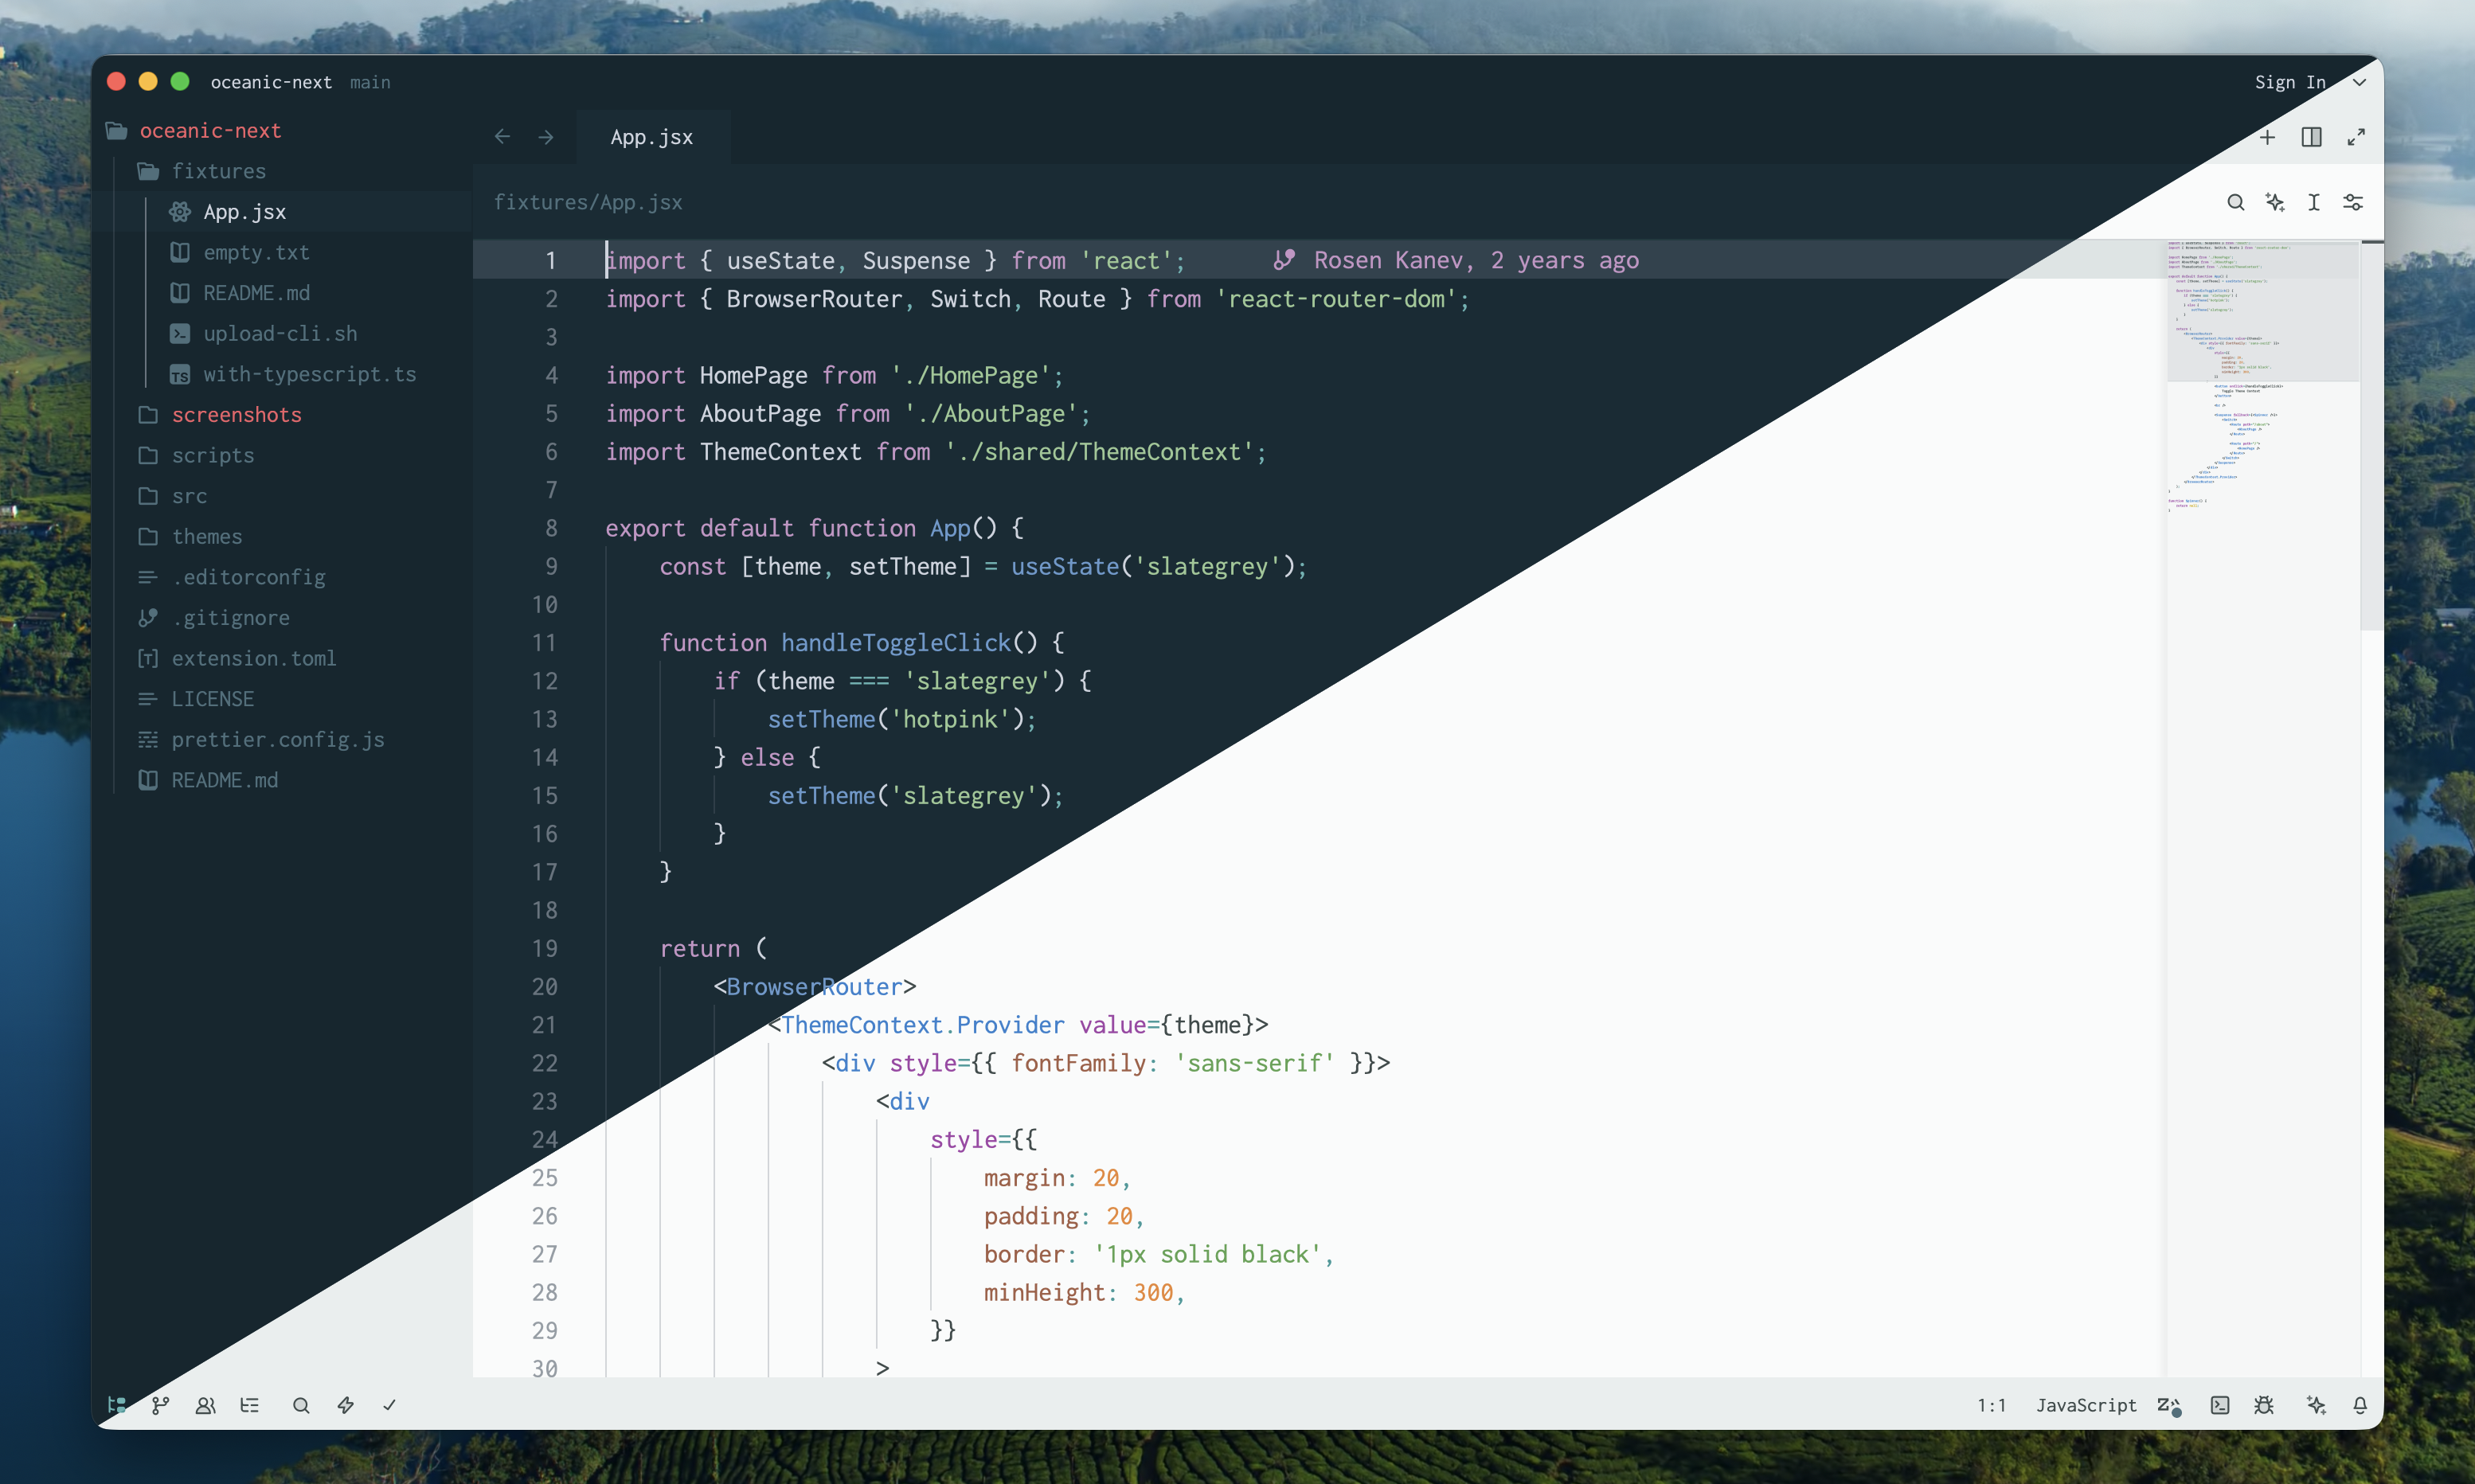The width and height of the screenshot is (2475, 1484).
Task: Open the assistant sparkle icon in status bar
Action: (2316, 1405)
